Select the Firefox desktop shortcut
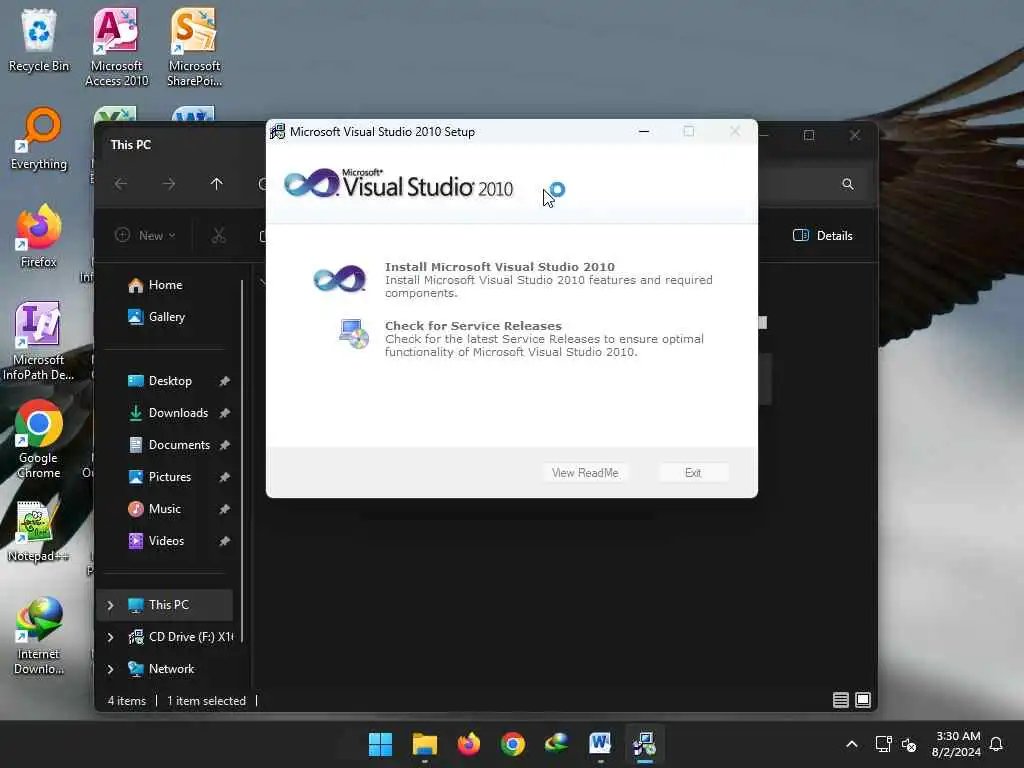1024x768 pixels. coord(39,236)
